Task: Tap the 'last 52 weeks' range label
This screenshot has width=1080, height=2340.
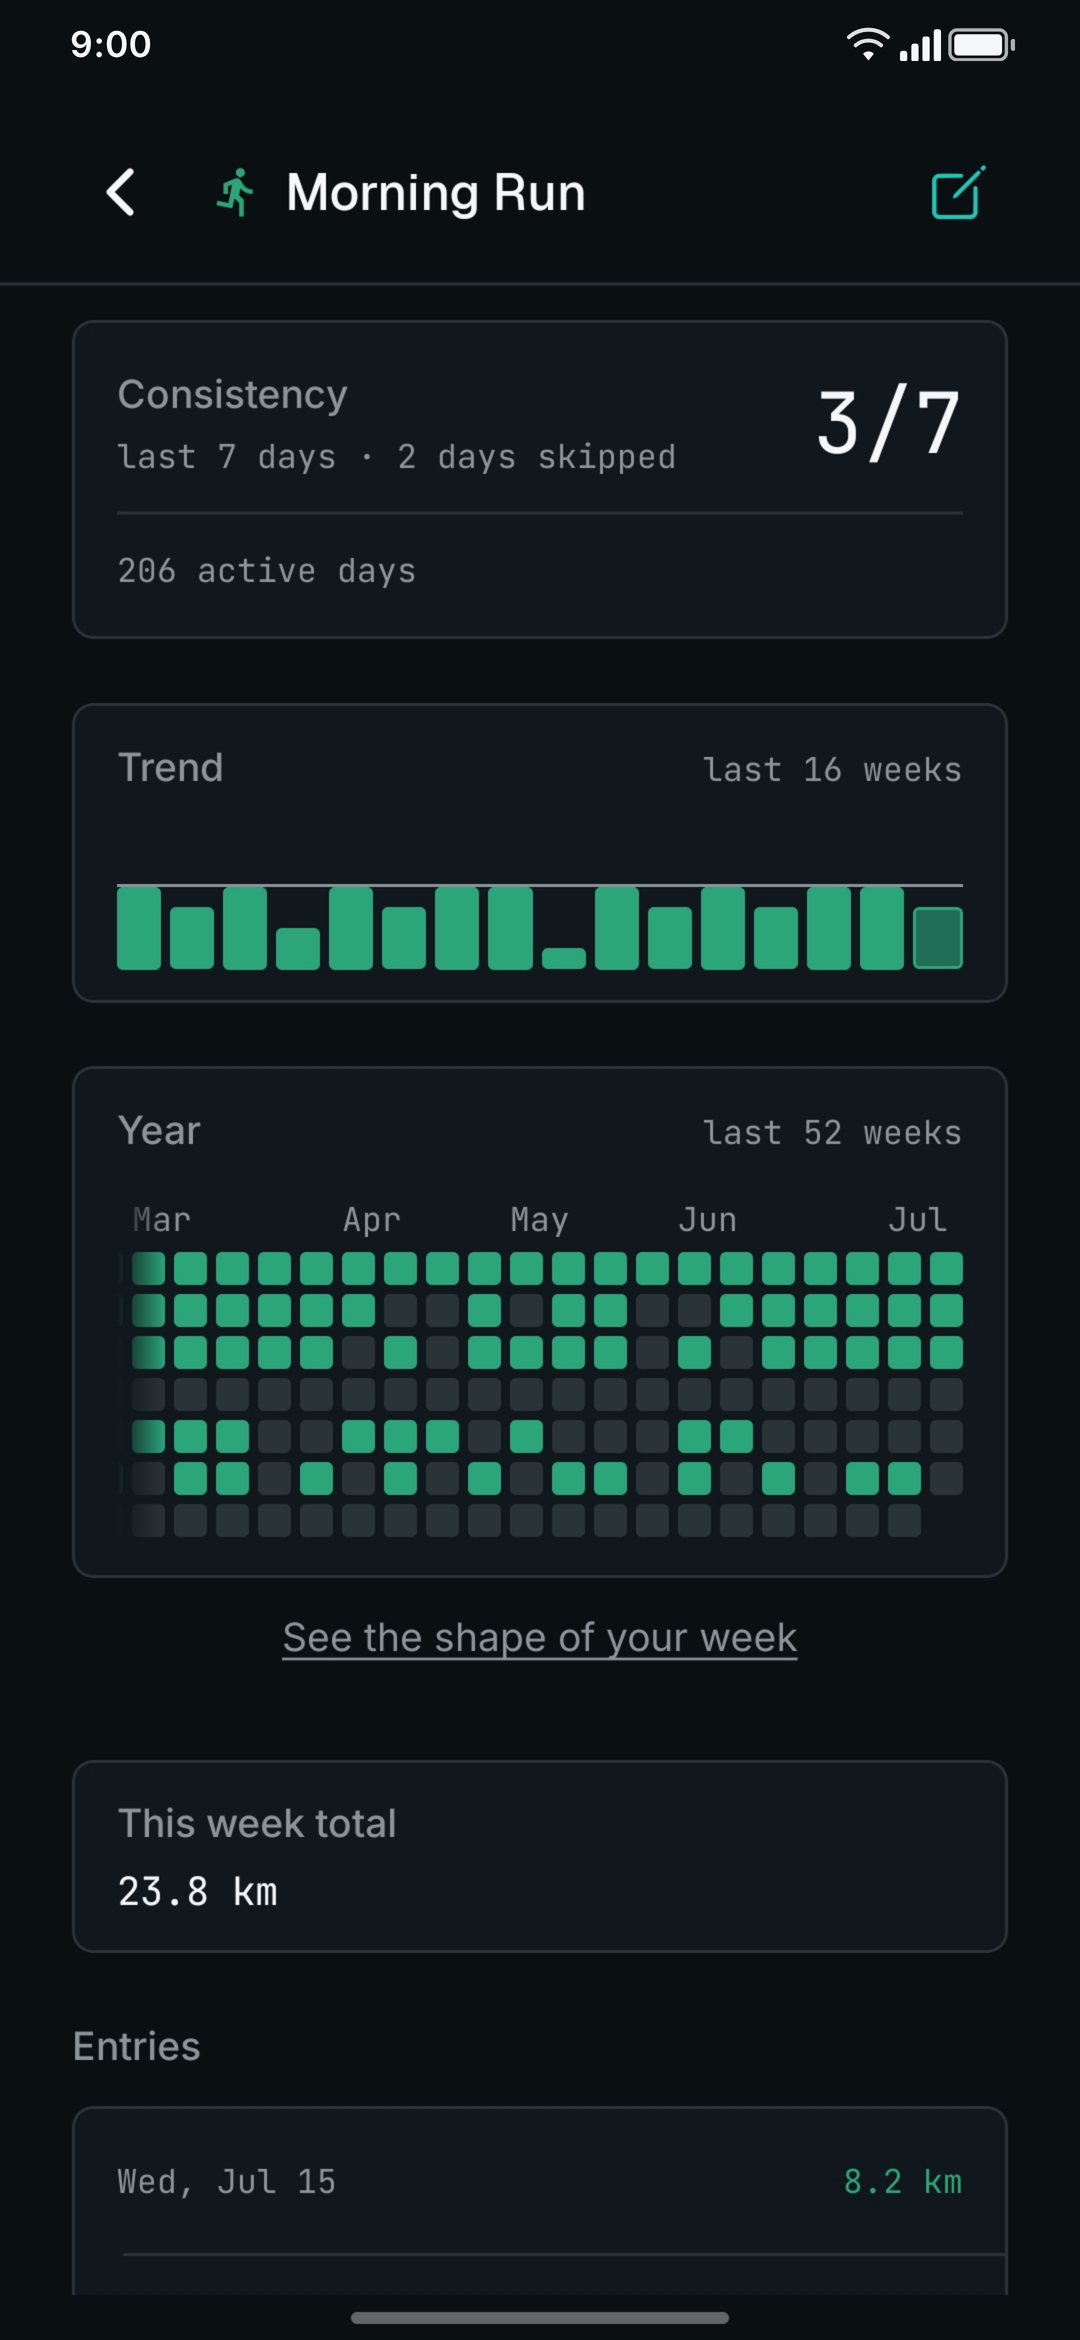Action: tap(832, 1132)
